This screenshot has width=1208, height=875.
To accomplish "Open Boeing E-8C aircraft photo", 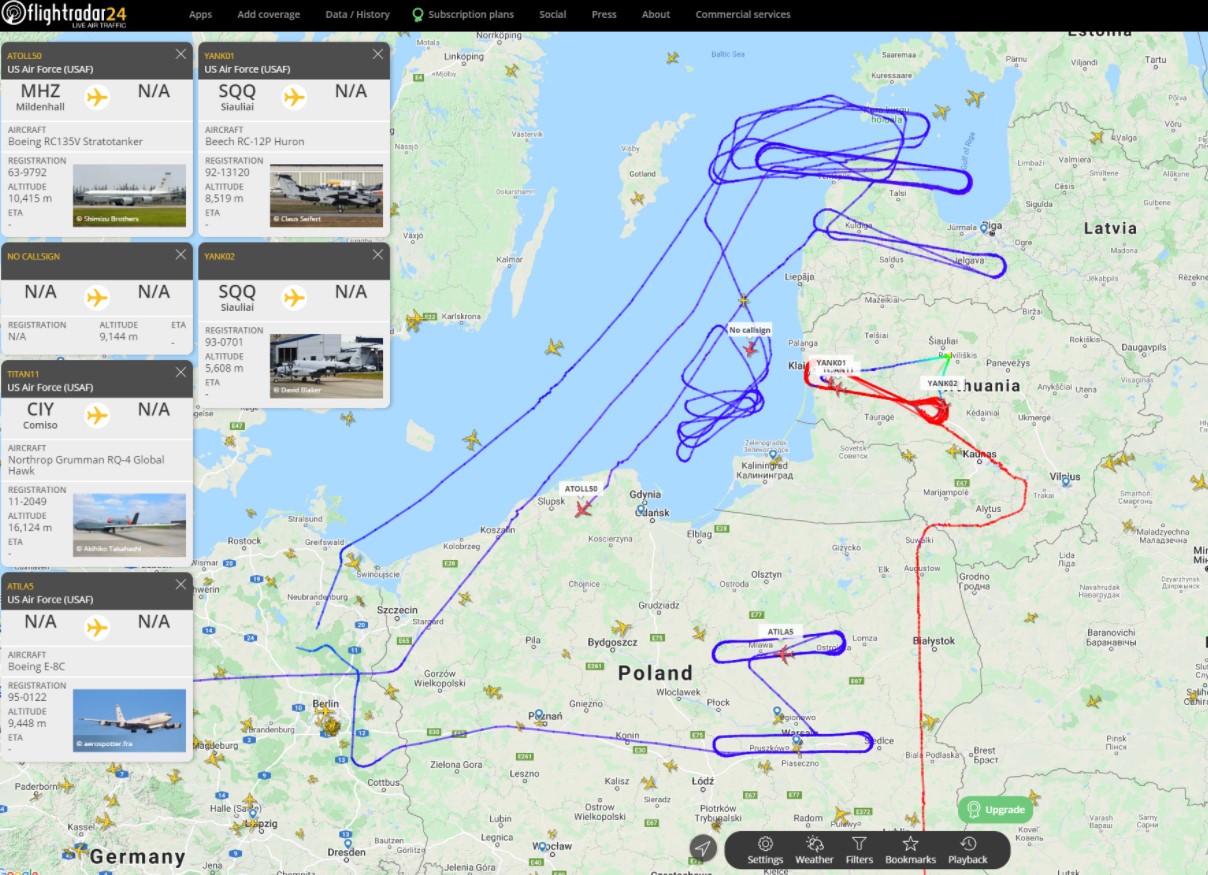I will point(129,720).
